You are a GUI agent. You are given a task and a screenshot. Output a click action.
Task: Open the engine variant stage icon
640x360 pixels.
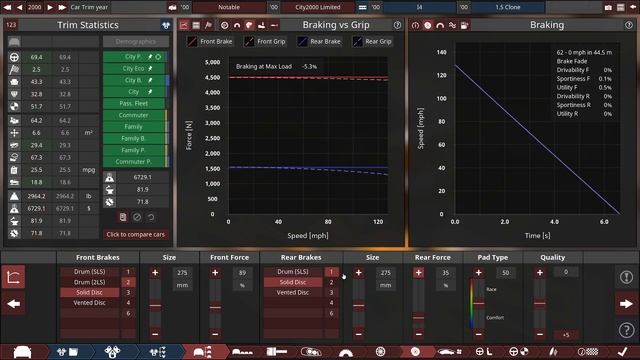coord(112,352)
